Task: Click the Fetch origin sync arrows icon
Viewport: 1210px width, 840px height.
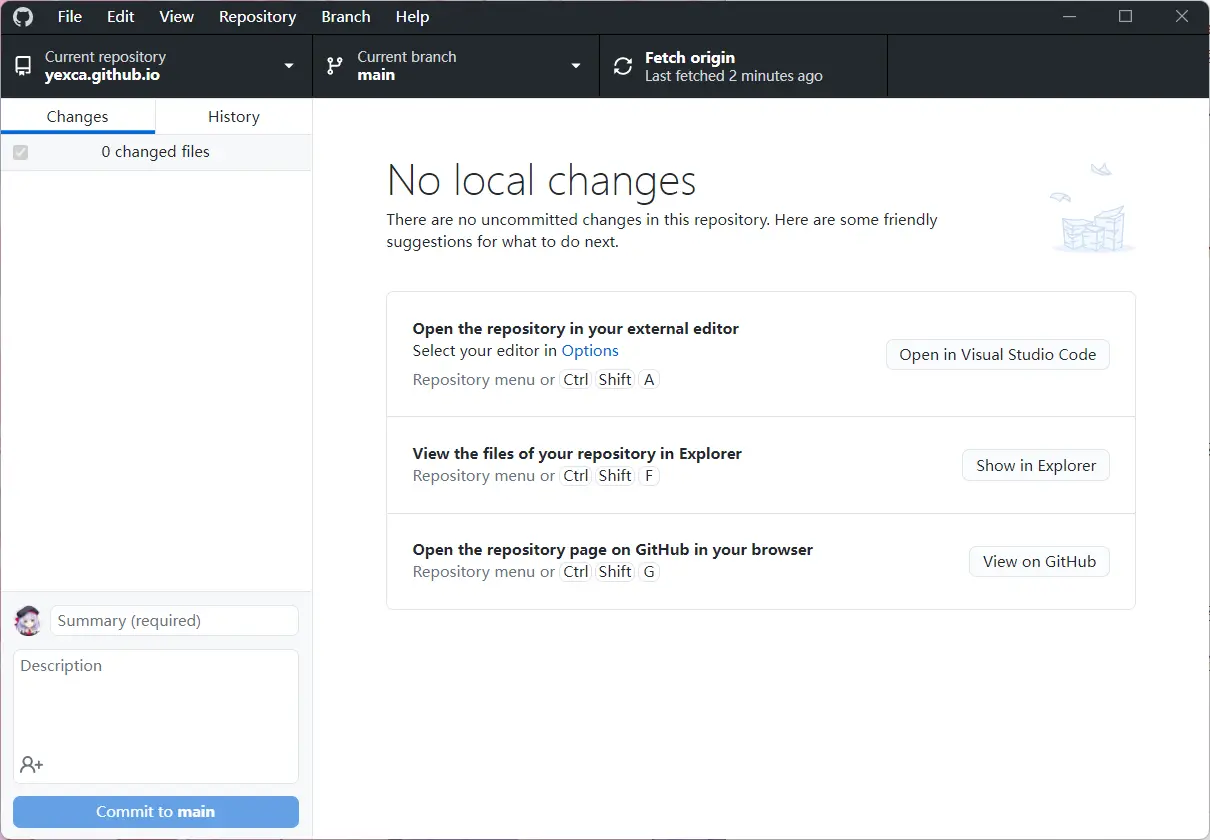Action: click(x=622, y=65)
